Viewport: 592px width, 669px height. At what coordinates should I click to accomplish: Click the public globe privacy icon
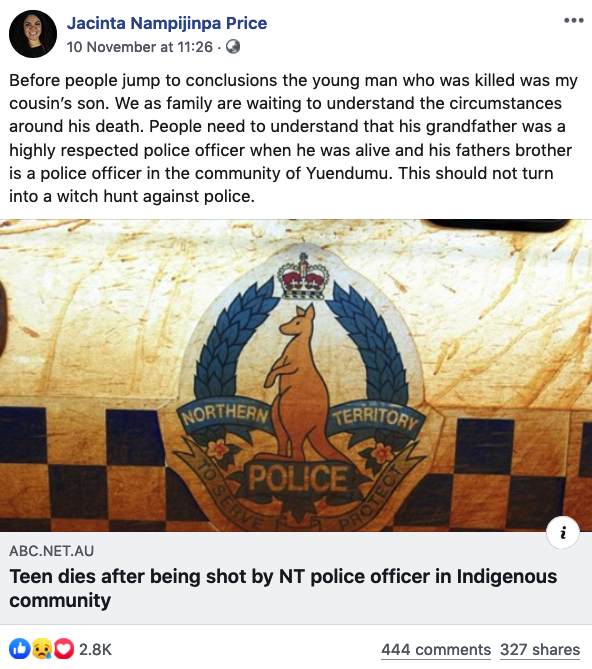233,47
